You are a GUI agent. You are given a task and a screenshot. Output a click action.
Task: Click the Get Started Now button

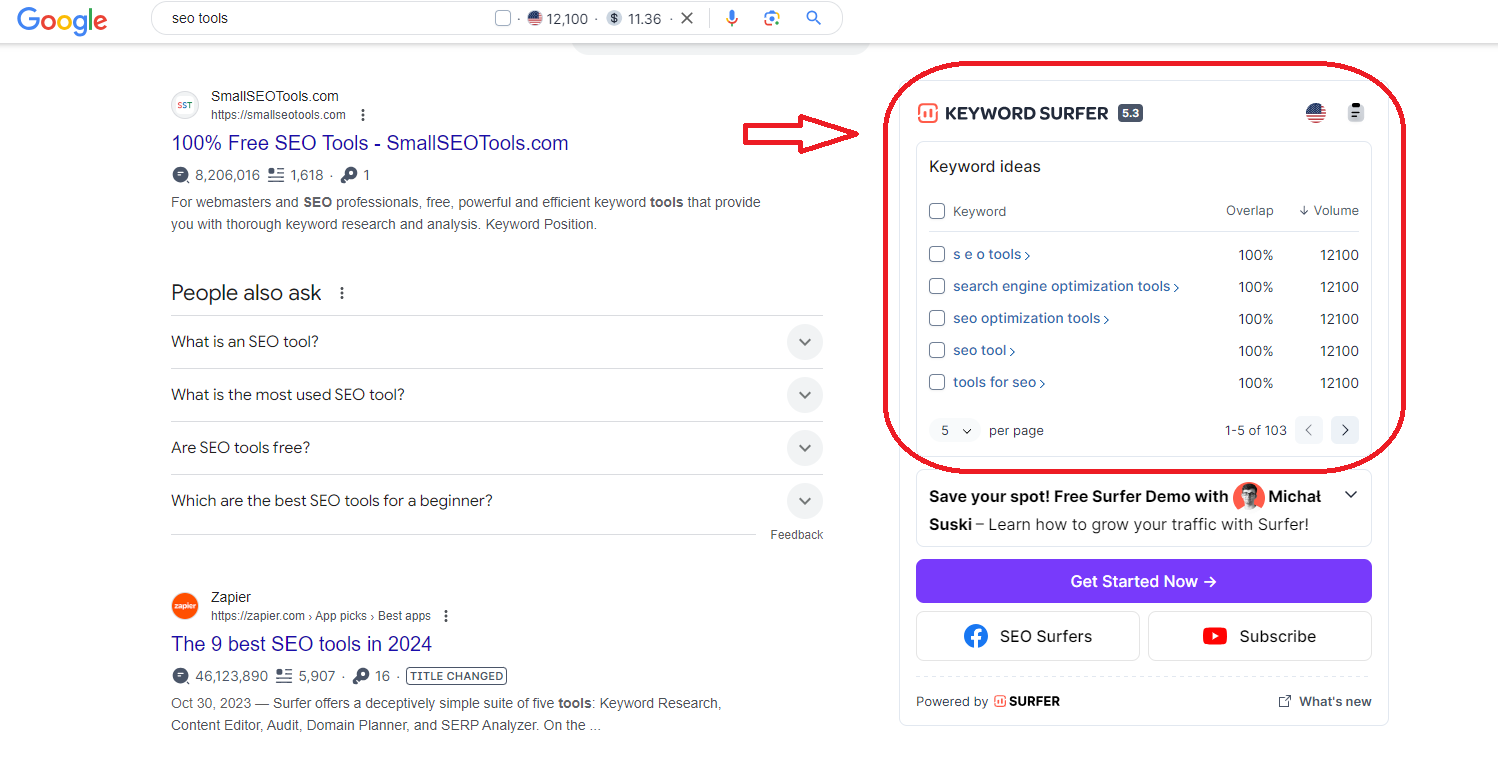pyautogui.click(x=1144, y=581)
